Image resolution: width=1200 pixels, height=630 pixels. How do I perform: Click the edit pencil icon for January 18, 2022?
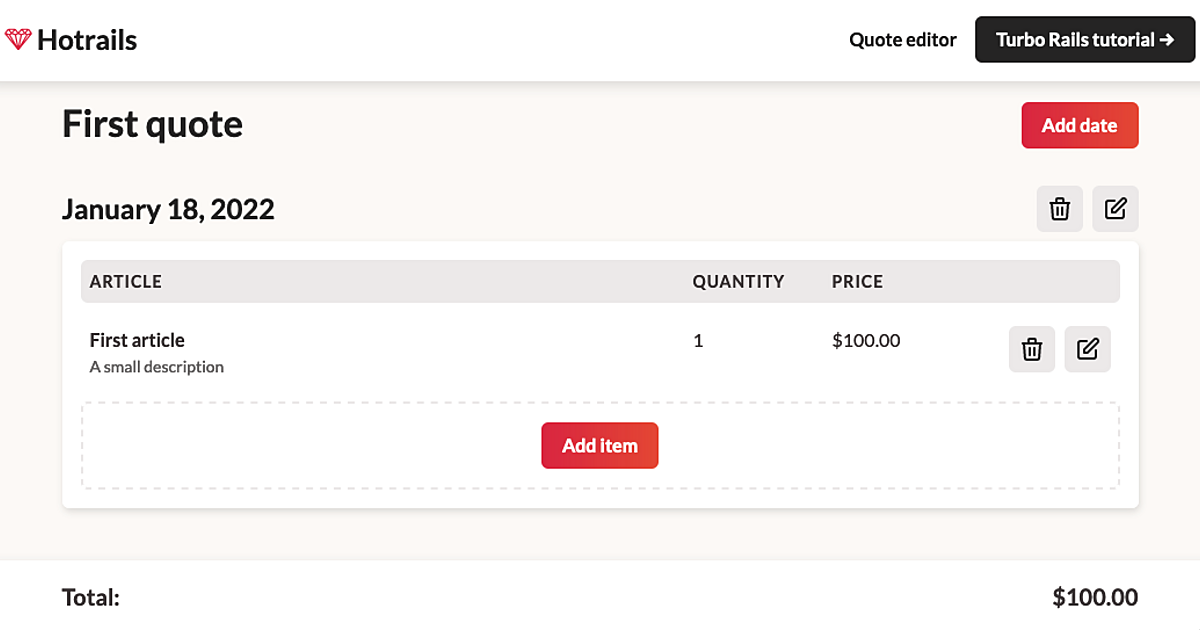1115,209
